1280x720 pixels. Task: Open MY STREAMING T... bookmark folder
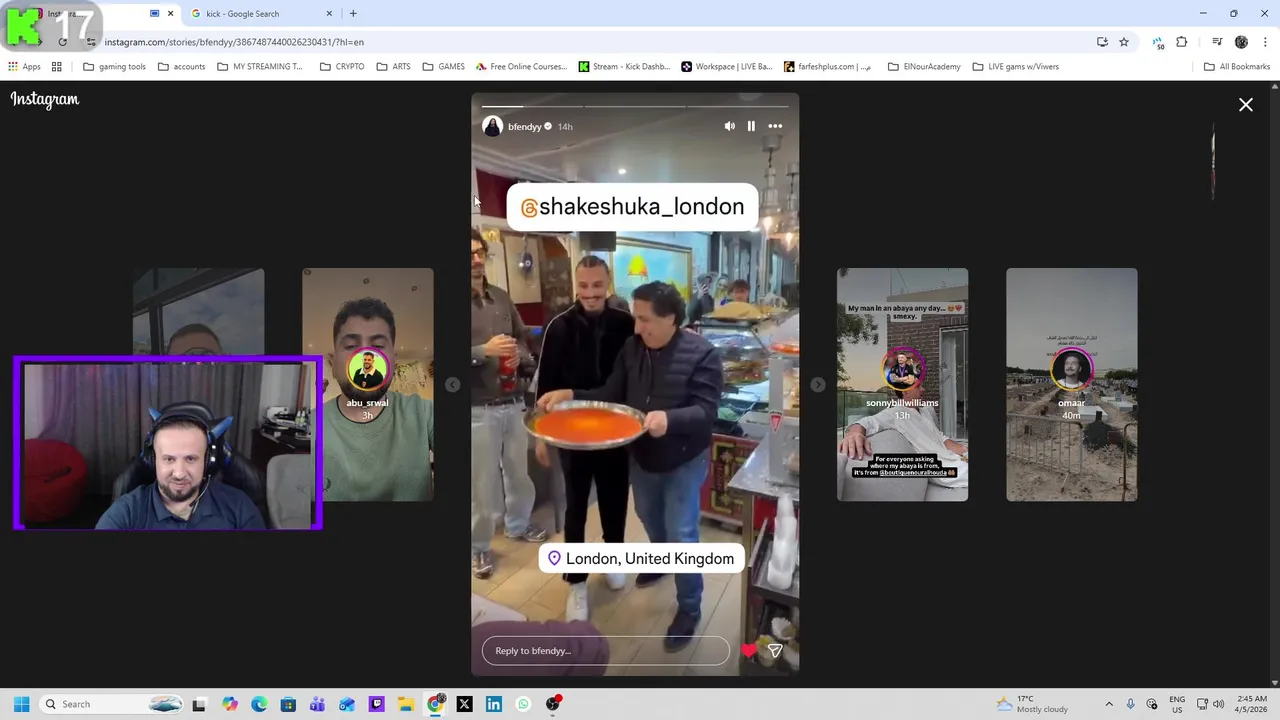click(x=260, y=67)
